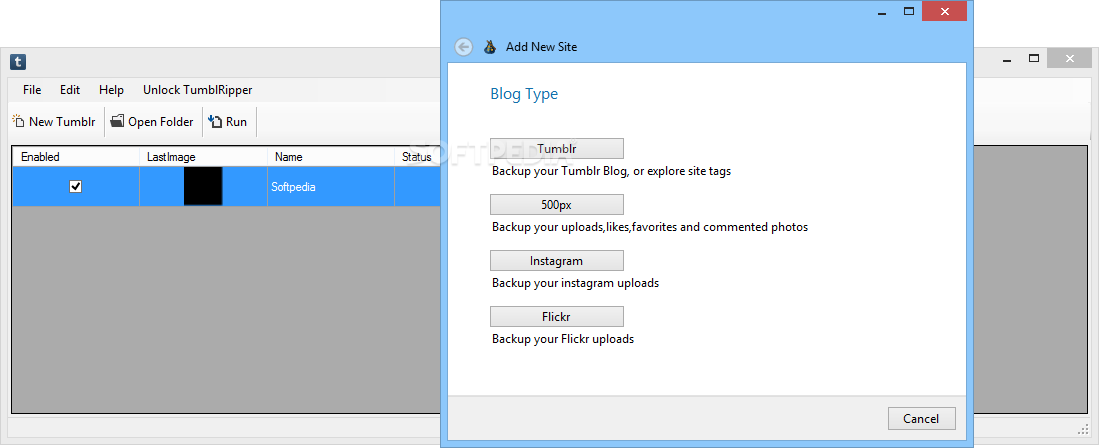Sort by the Name column header
This screenshot has height=448, width=1099.
[x=331, y=157]
